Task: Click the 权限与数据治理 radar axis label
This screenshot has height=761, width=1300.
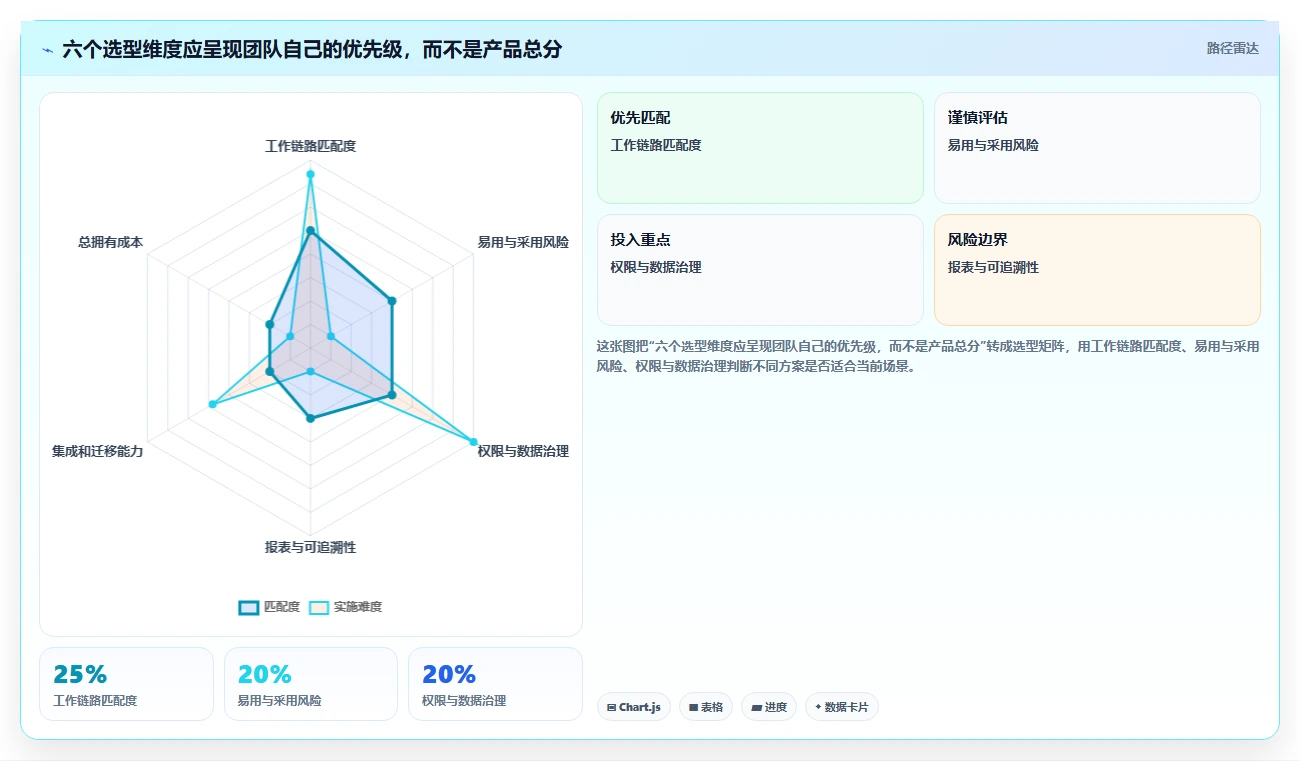Action: click(x=523, y=451)
